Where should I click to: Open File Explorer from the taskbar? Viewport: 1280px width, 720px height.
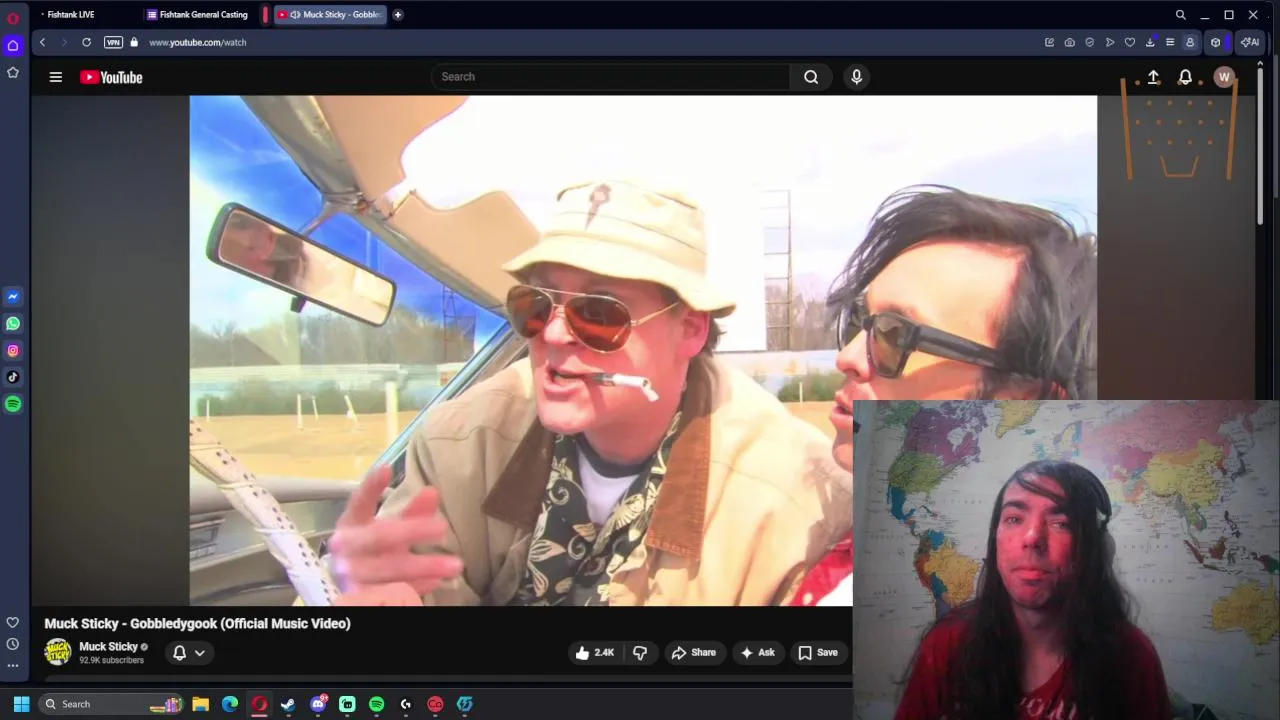click(200, 704)
